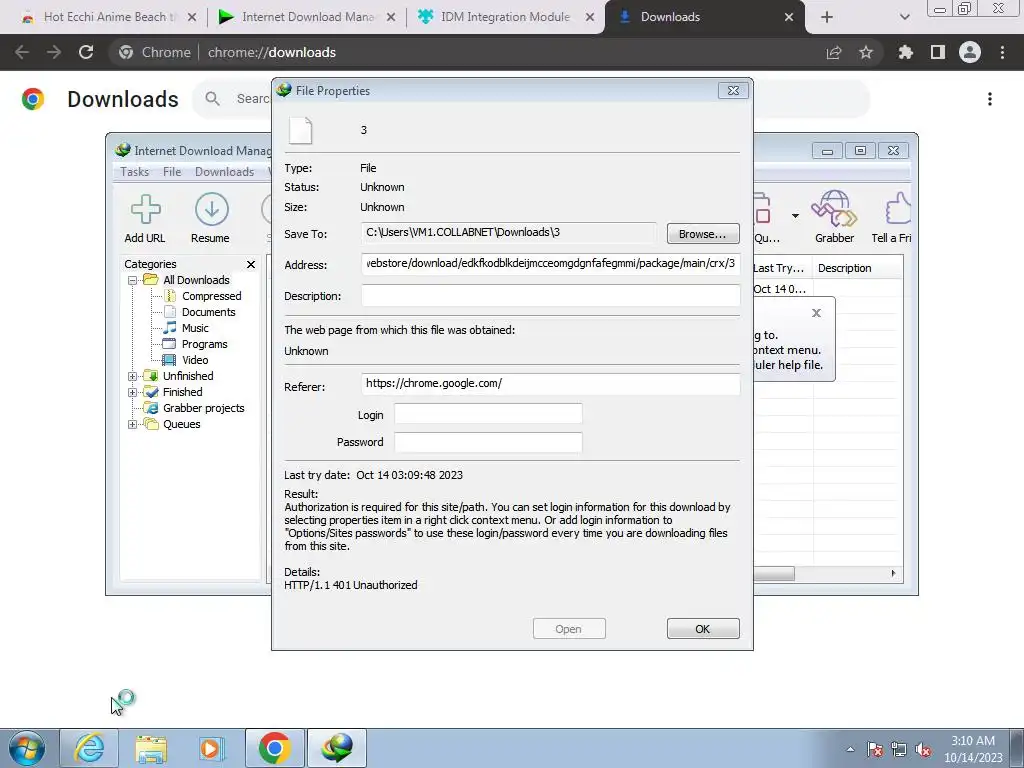Select the Queues category

[x=182, y=424]
